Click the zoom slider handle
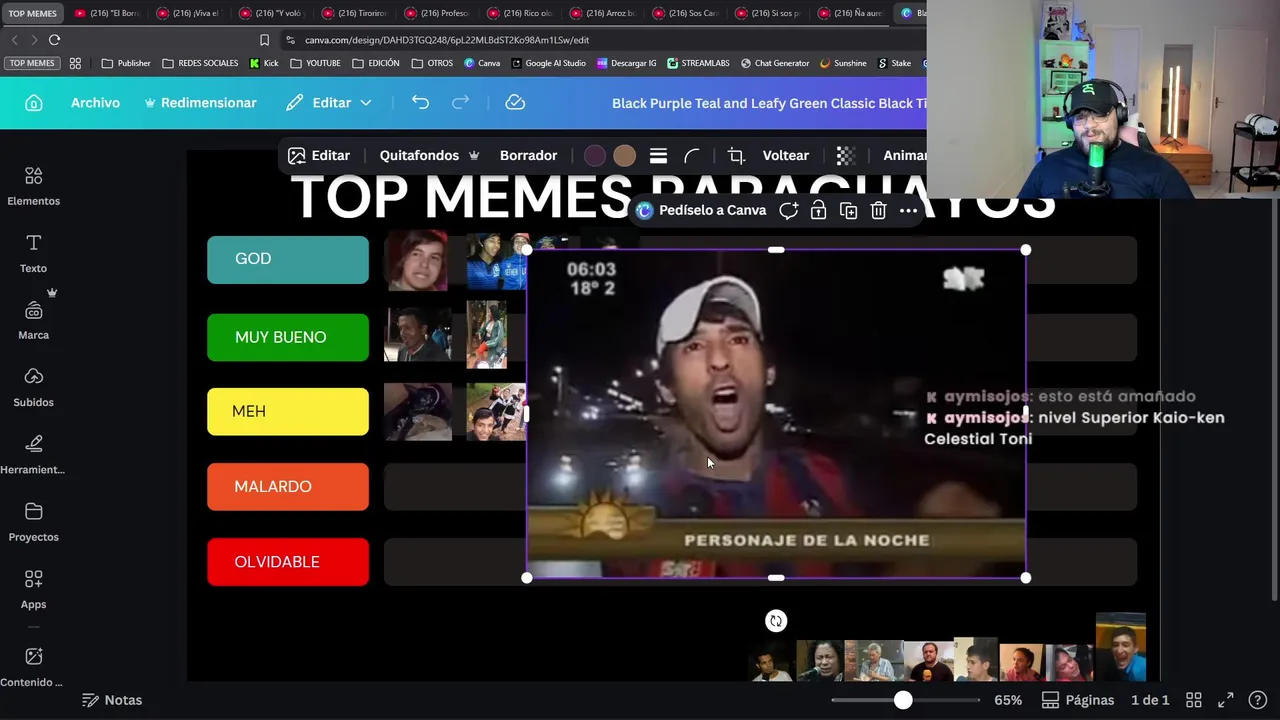This screenshot has width=1280, height=720. click(903, 700)
